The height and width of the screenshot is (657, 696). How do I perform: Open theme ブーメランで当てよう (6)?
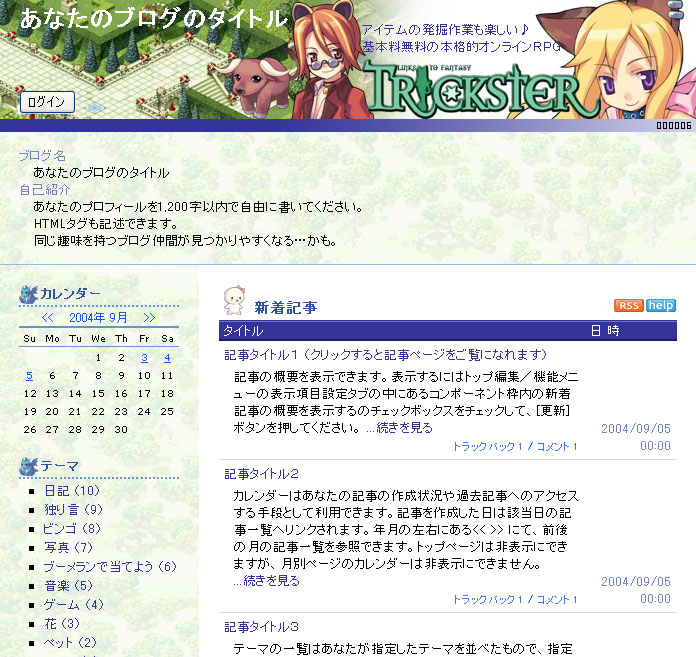(x=110, y=566)
